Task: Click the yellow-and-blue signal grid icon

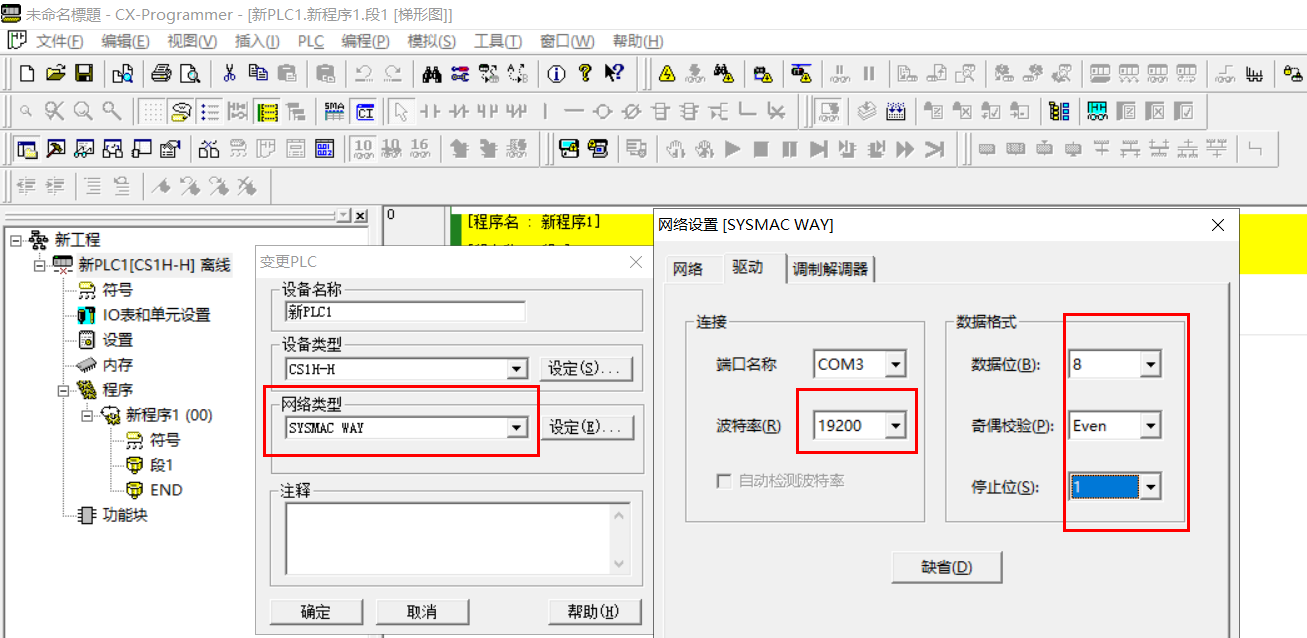Action: 1059,110
